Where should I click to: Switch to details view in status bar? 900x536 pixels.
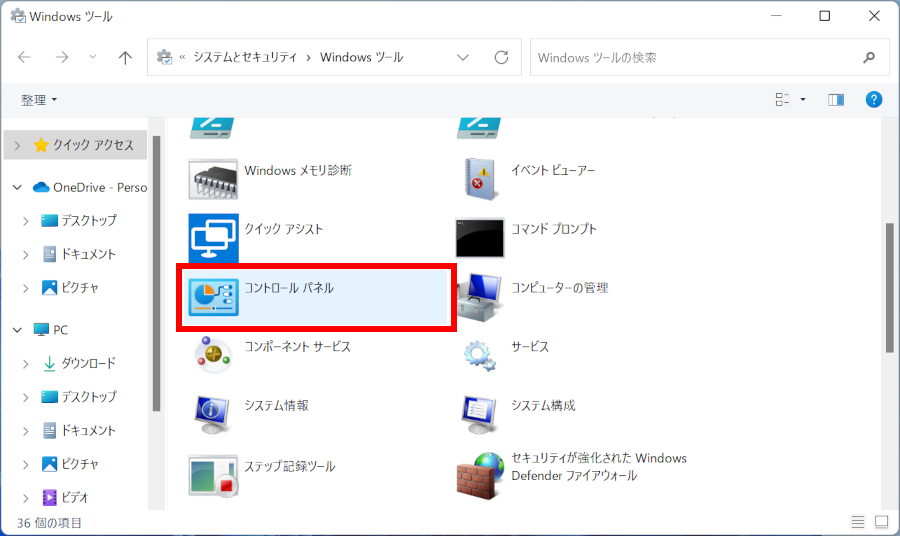tap(858, 522)
